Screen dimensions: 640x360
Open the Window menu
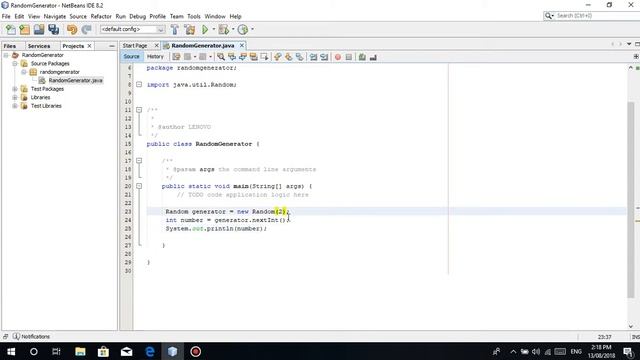tap(215, 16)
